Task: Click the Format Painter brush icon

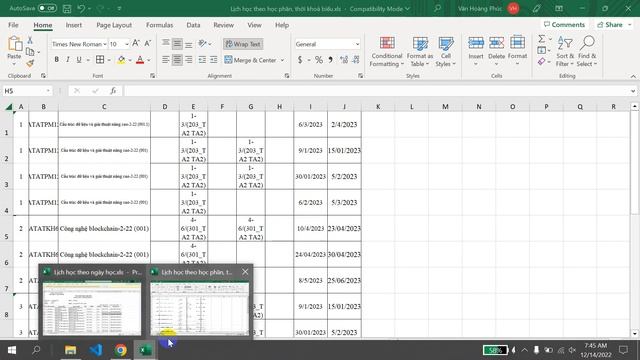Action: click(x=30, y=63)
